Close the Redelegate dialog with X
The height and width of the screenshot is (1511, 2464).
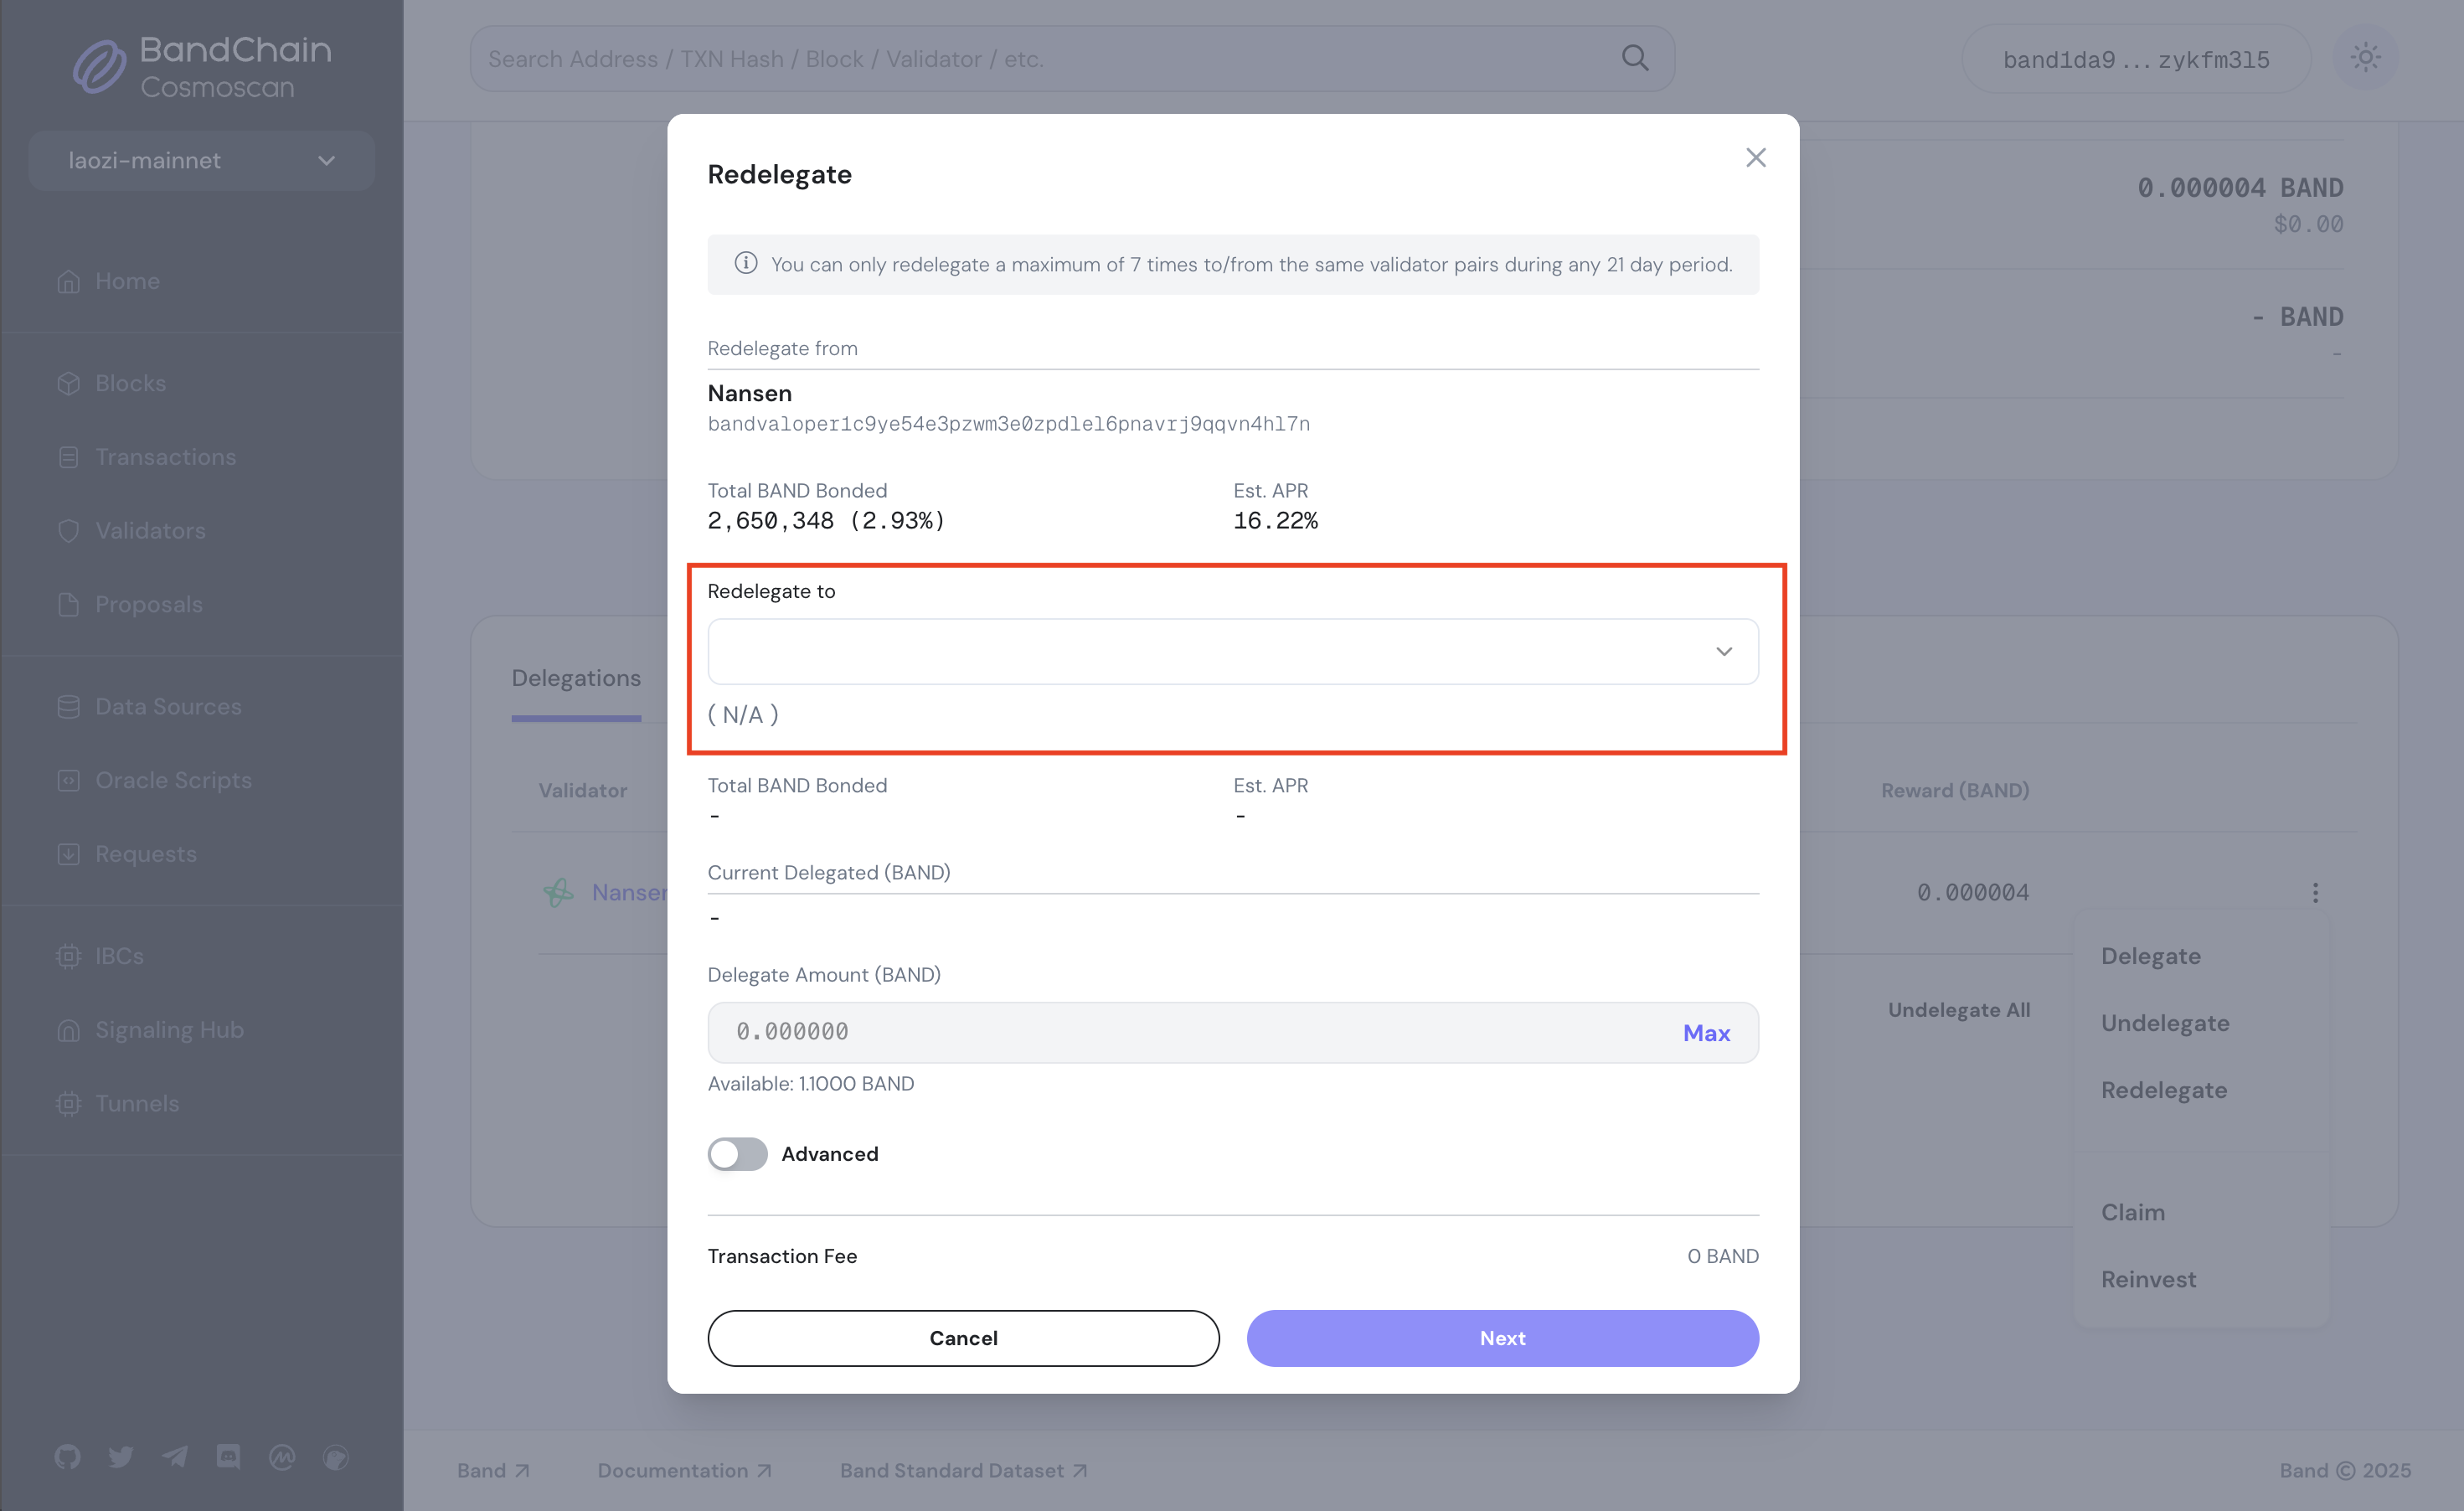pos(1756,158)
